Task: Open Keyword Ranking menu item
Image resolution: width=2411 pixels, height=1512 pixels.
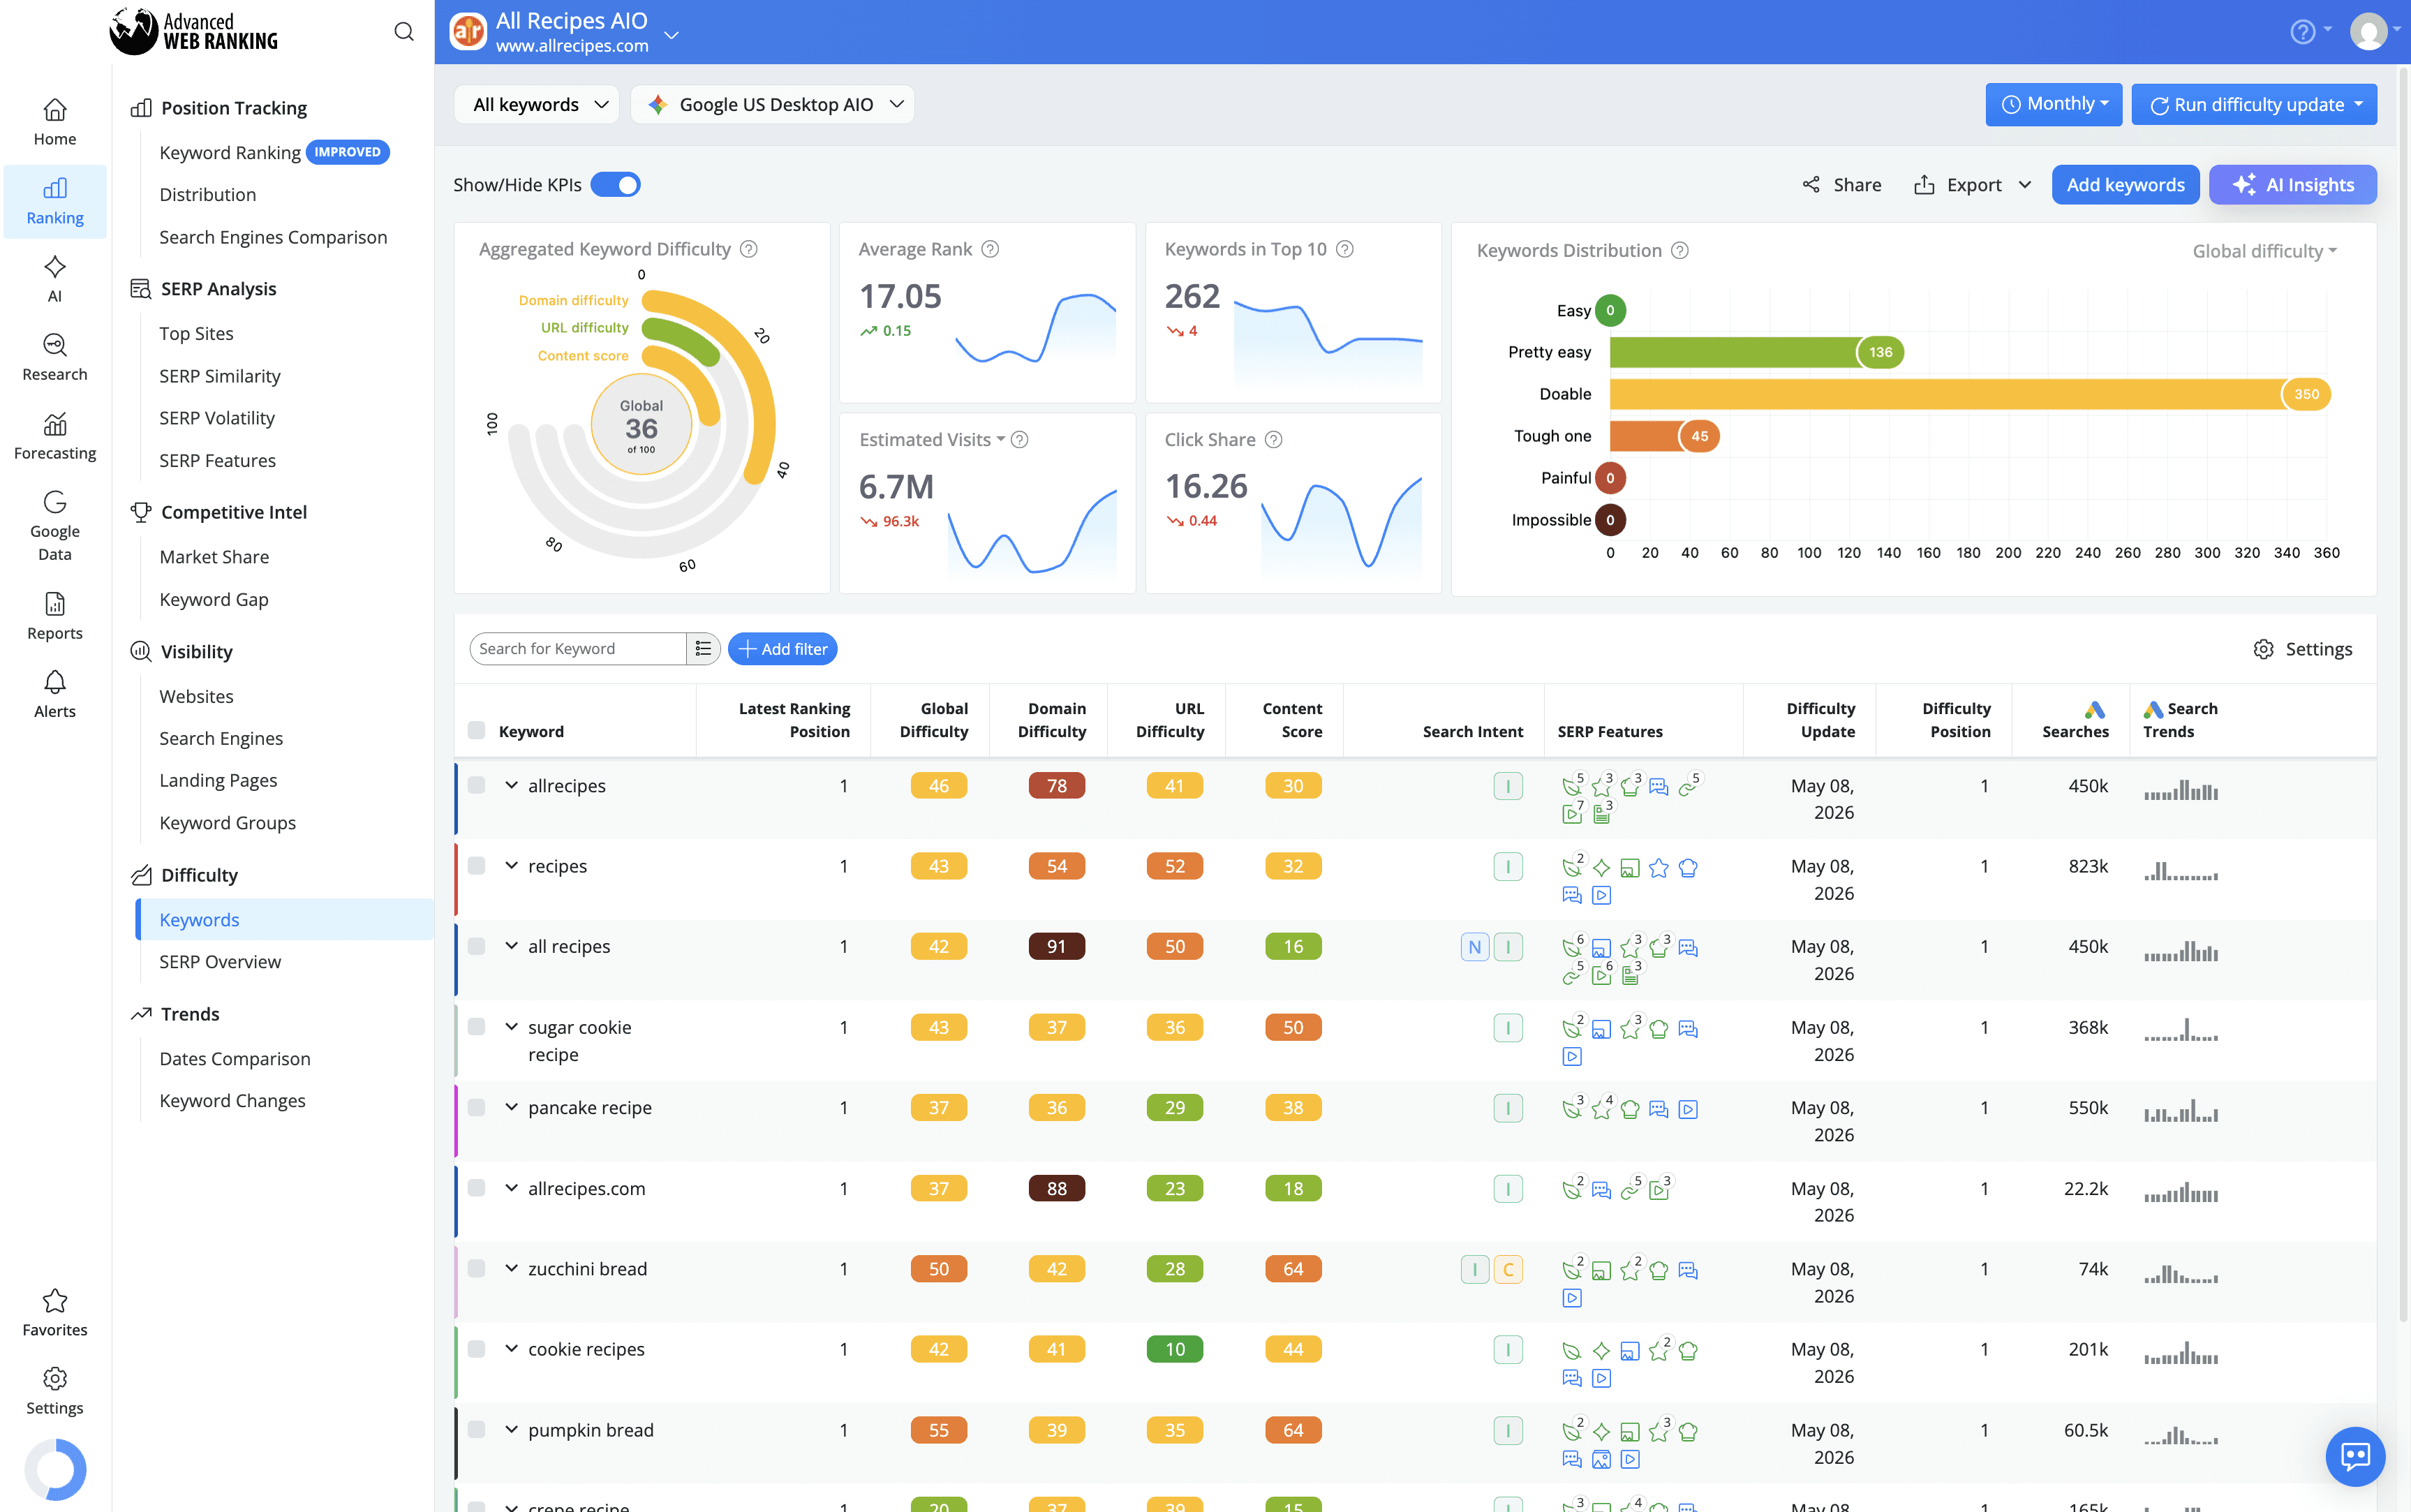Action: 230,153
